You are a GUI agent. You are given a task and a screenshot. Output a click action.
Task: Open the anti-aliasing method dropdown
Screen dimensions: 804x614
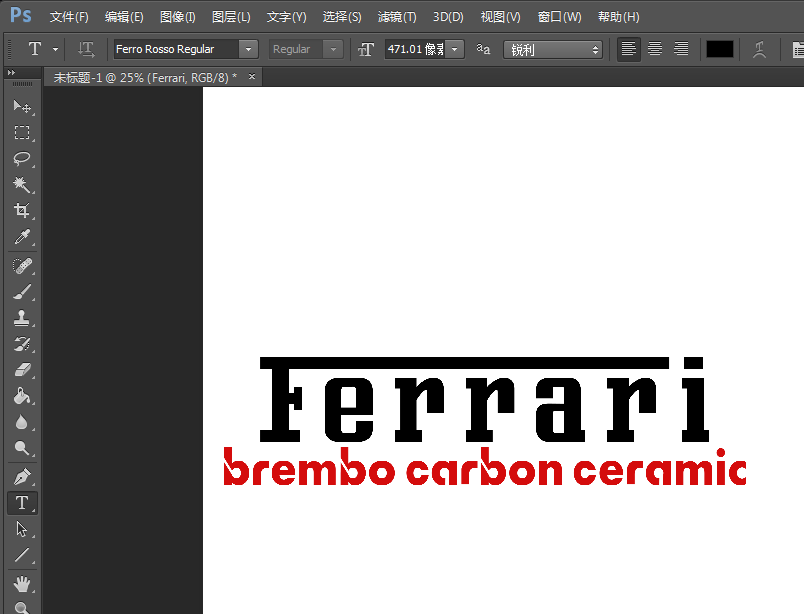(552, 50)
